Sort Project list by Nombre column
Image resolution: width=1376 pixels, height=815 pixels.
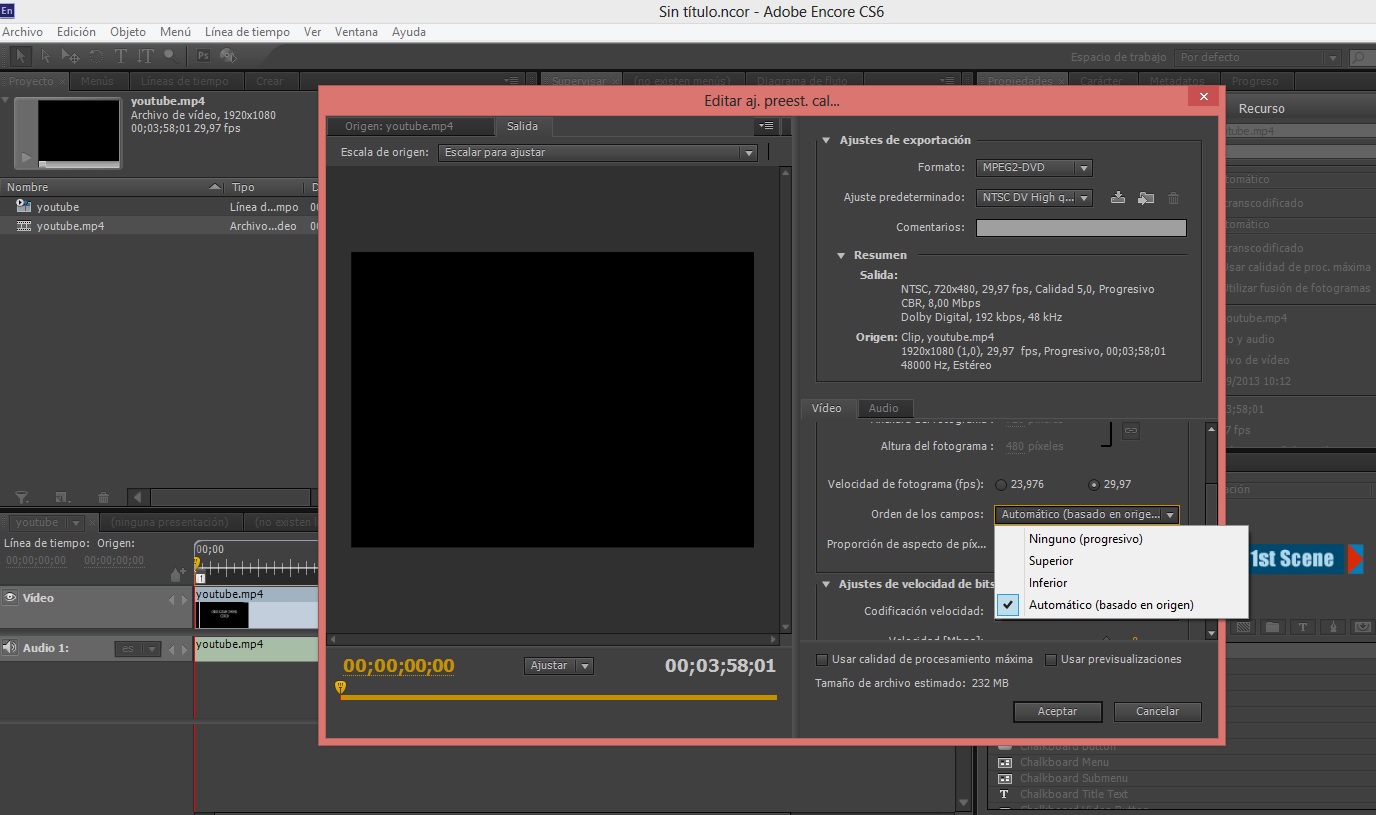coord(113,188)
